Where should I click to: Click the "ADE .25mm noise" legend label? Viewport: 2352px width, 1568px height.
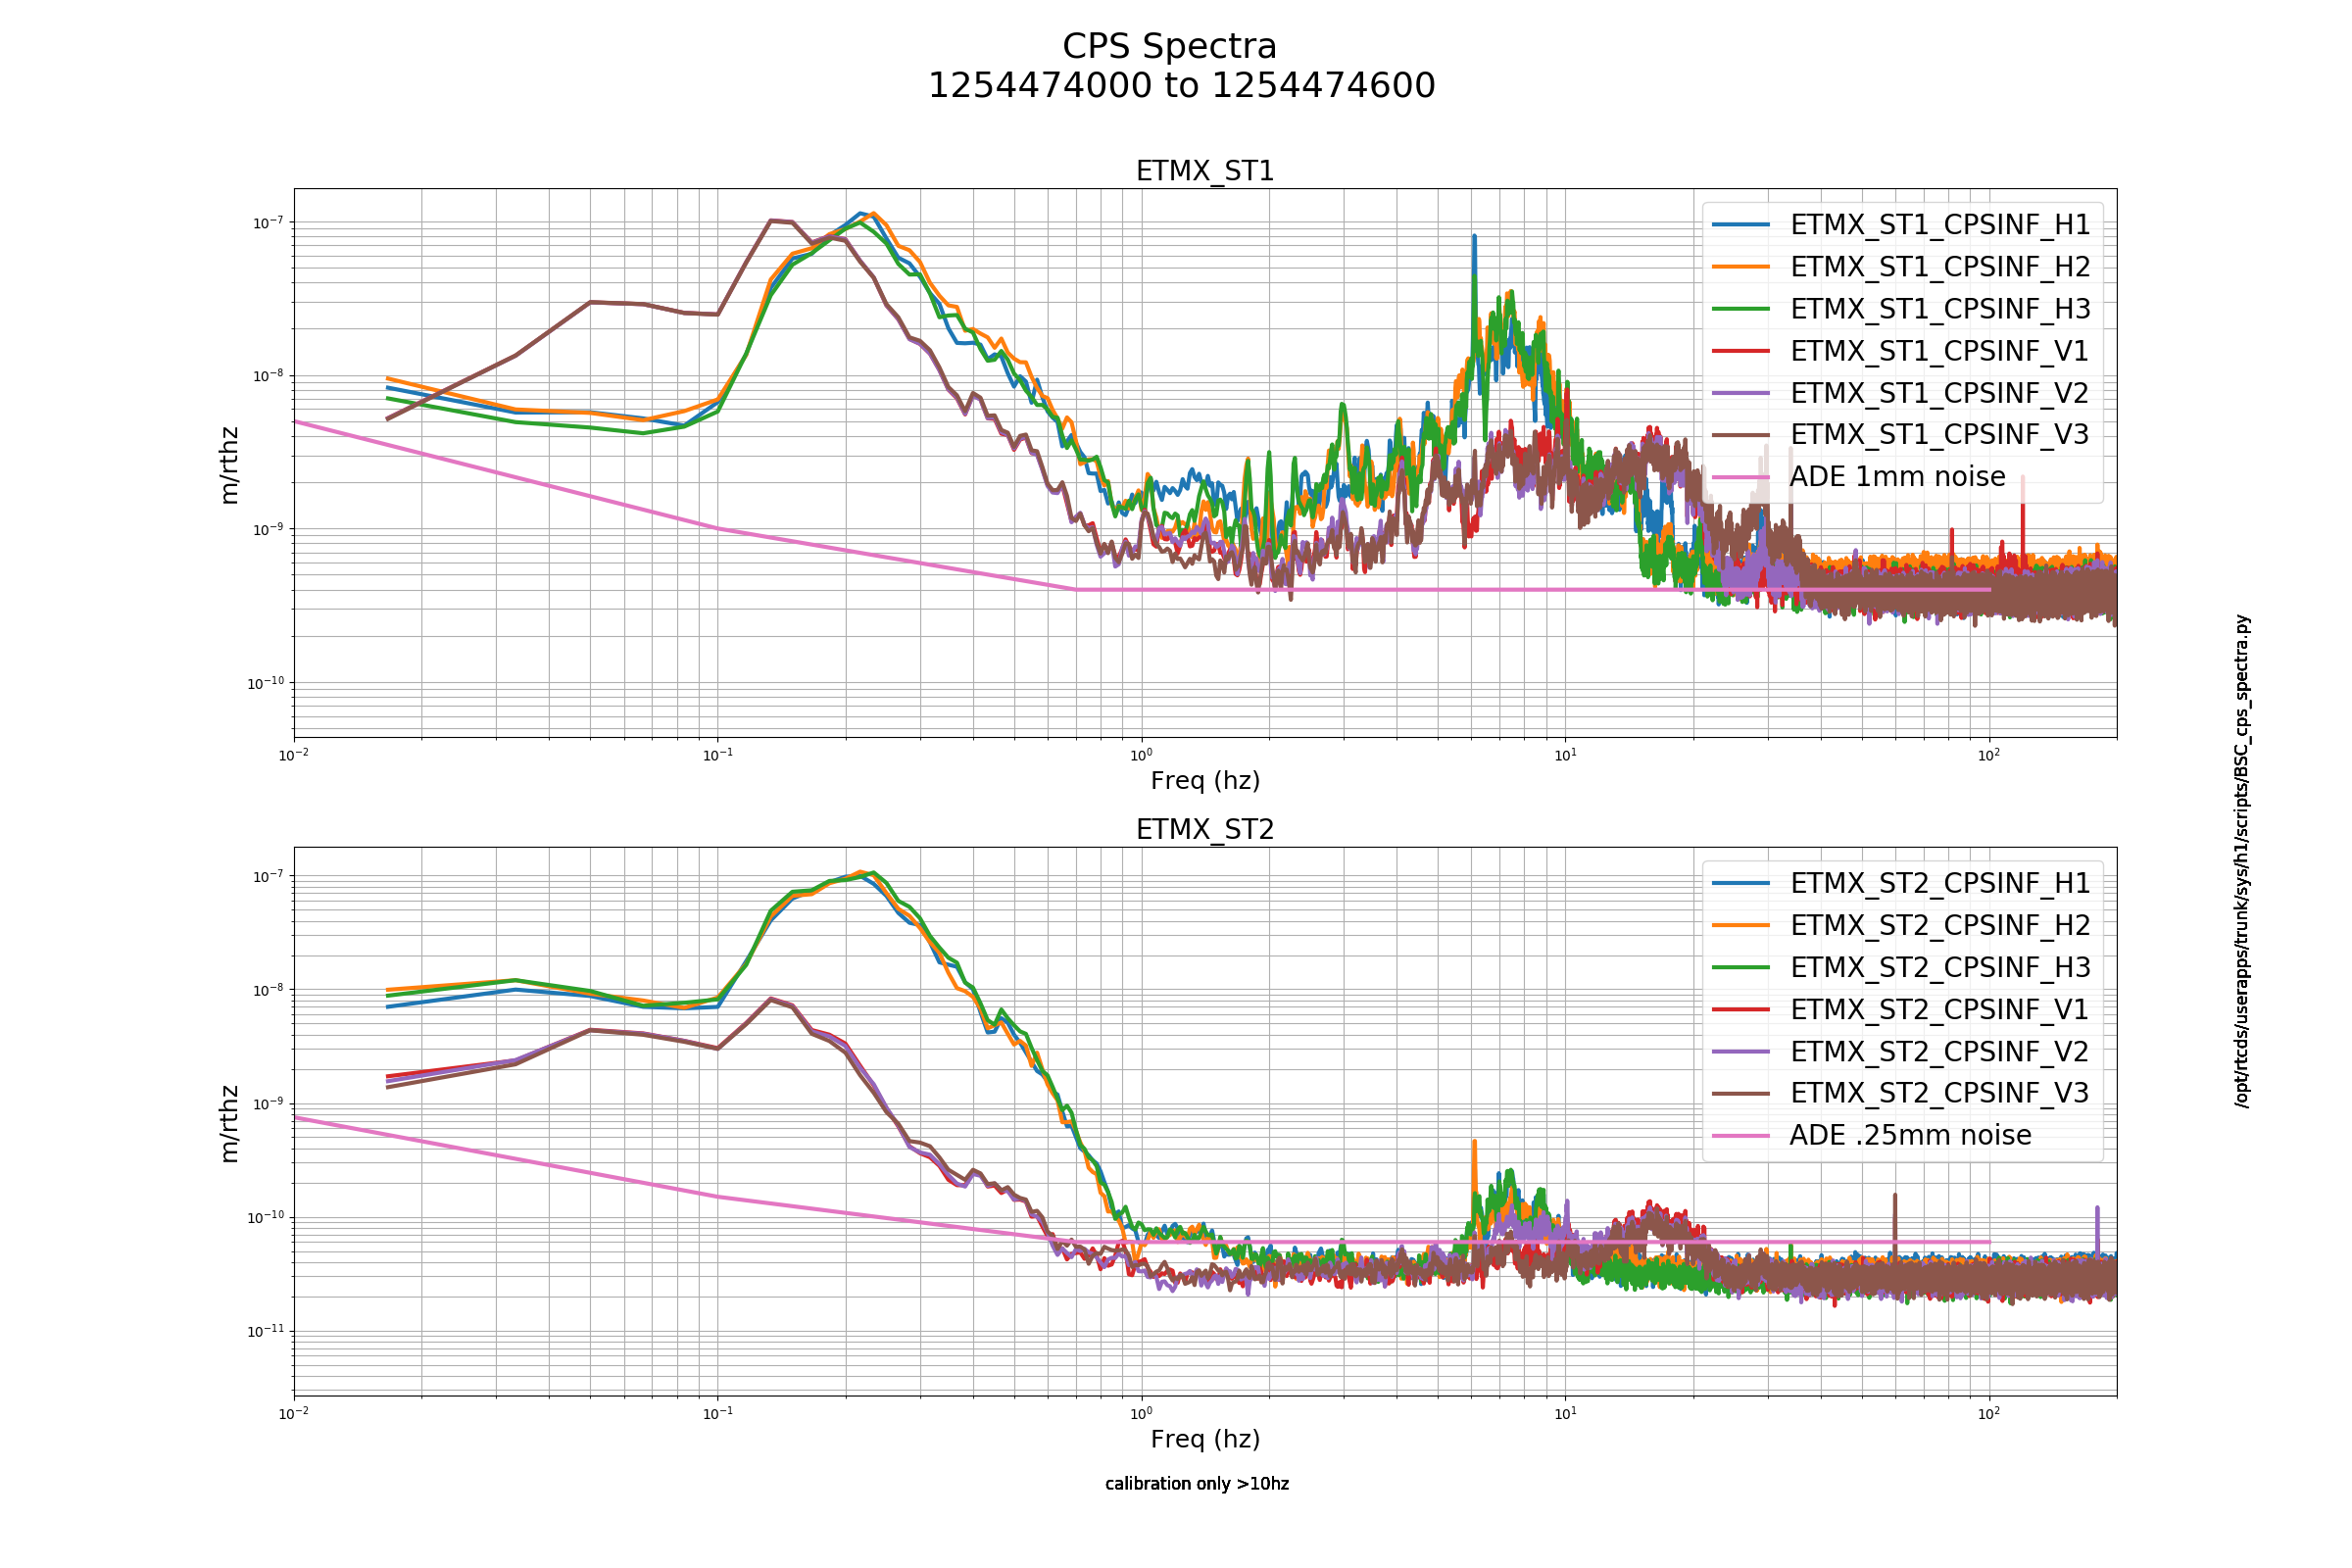tap(1910, 1135)
